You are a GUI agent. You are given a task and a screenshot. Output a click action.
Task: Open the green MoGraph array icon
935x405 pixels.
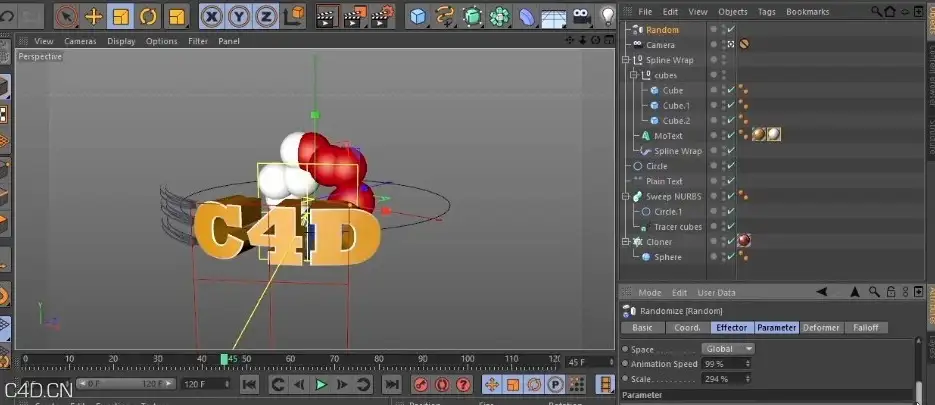pyautogui.click(x=500, y=16)
